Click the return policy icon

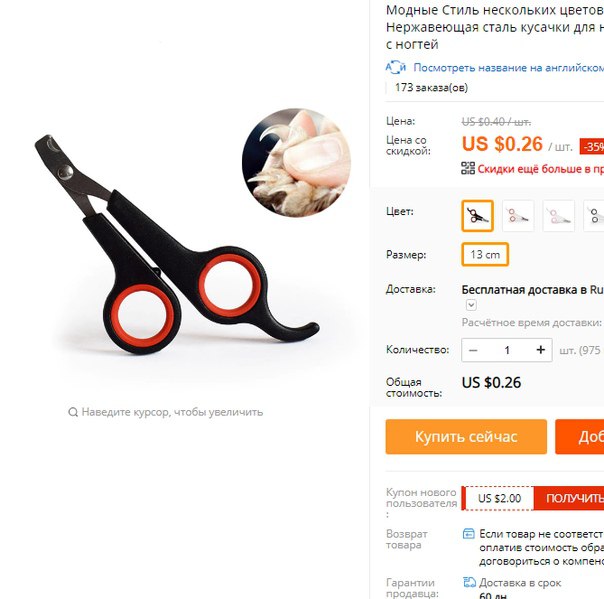(x=468, y=534)
